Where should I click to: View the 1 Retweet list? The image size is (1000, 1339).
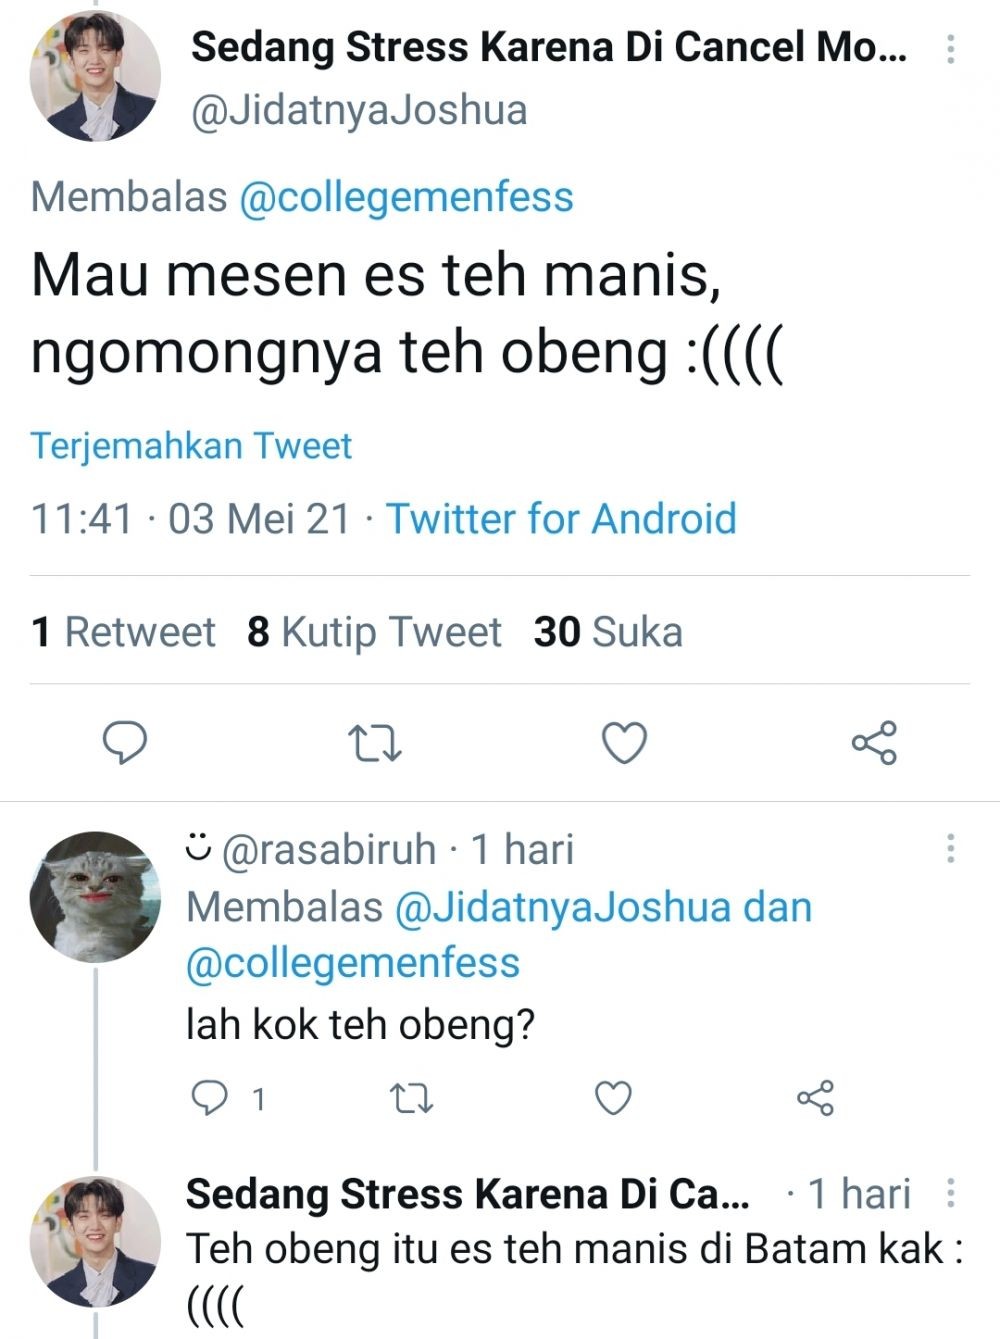pos(121,631)
